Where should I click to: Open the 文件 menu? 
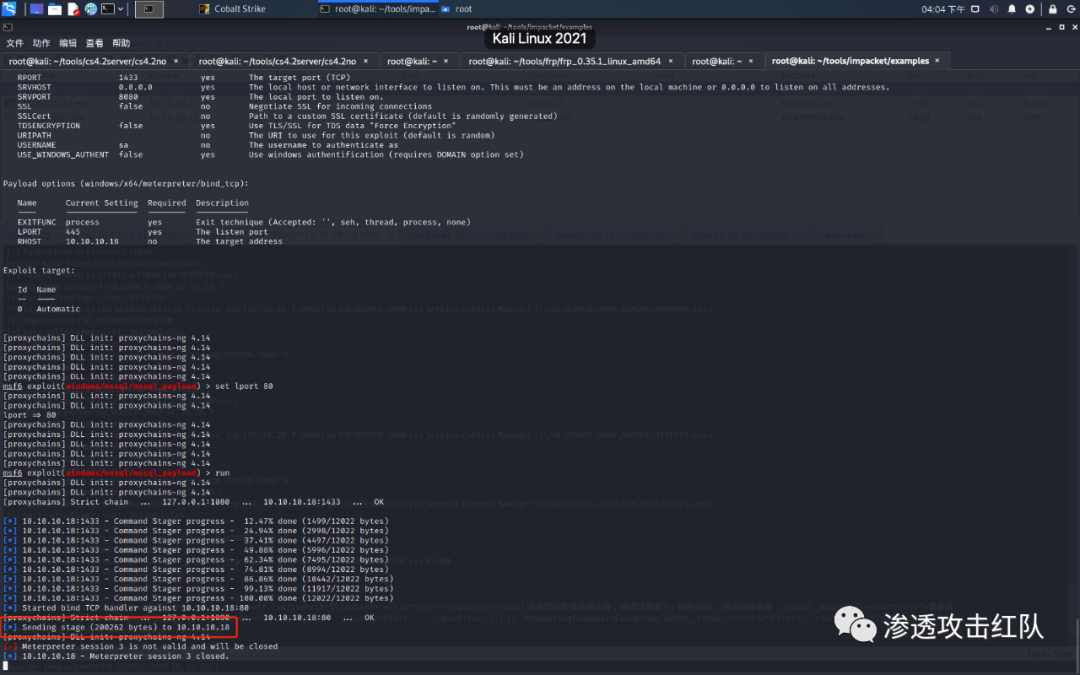click(x=14, y=43)
